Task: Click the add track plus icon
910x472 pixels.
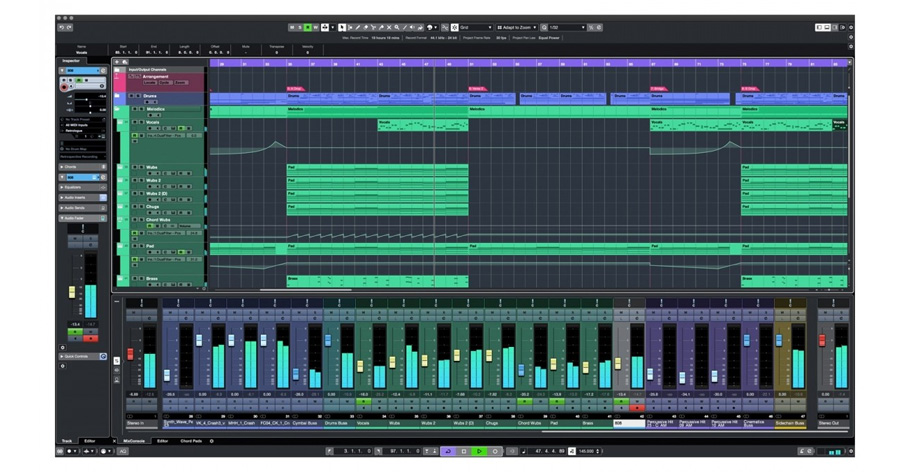Action: (116, 61)
